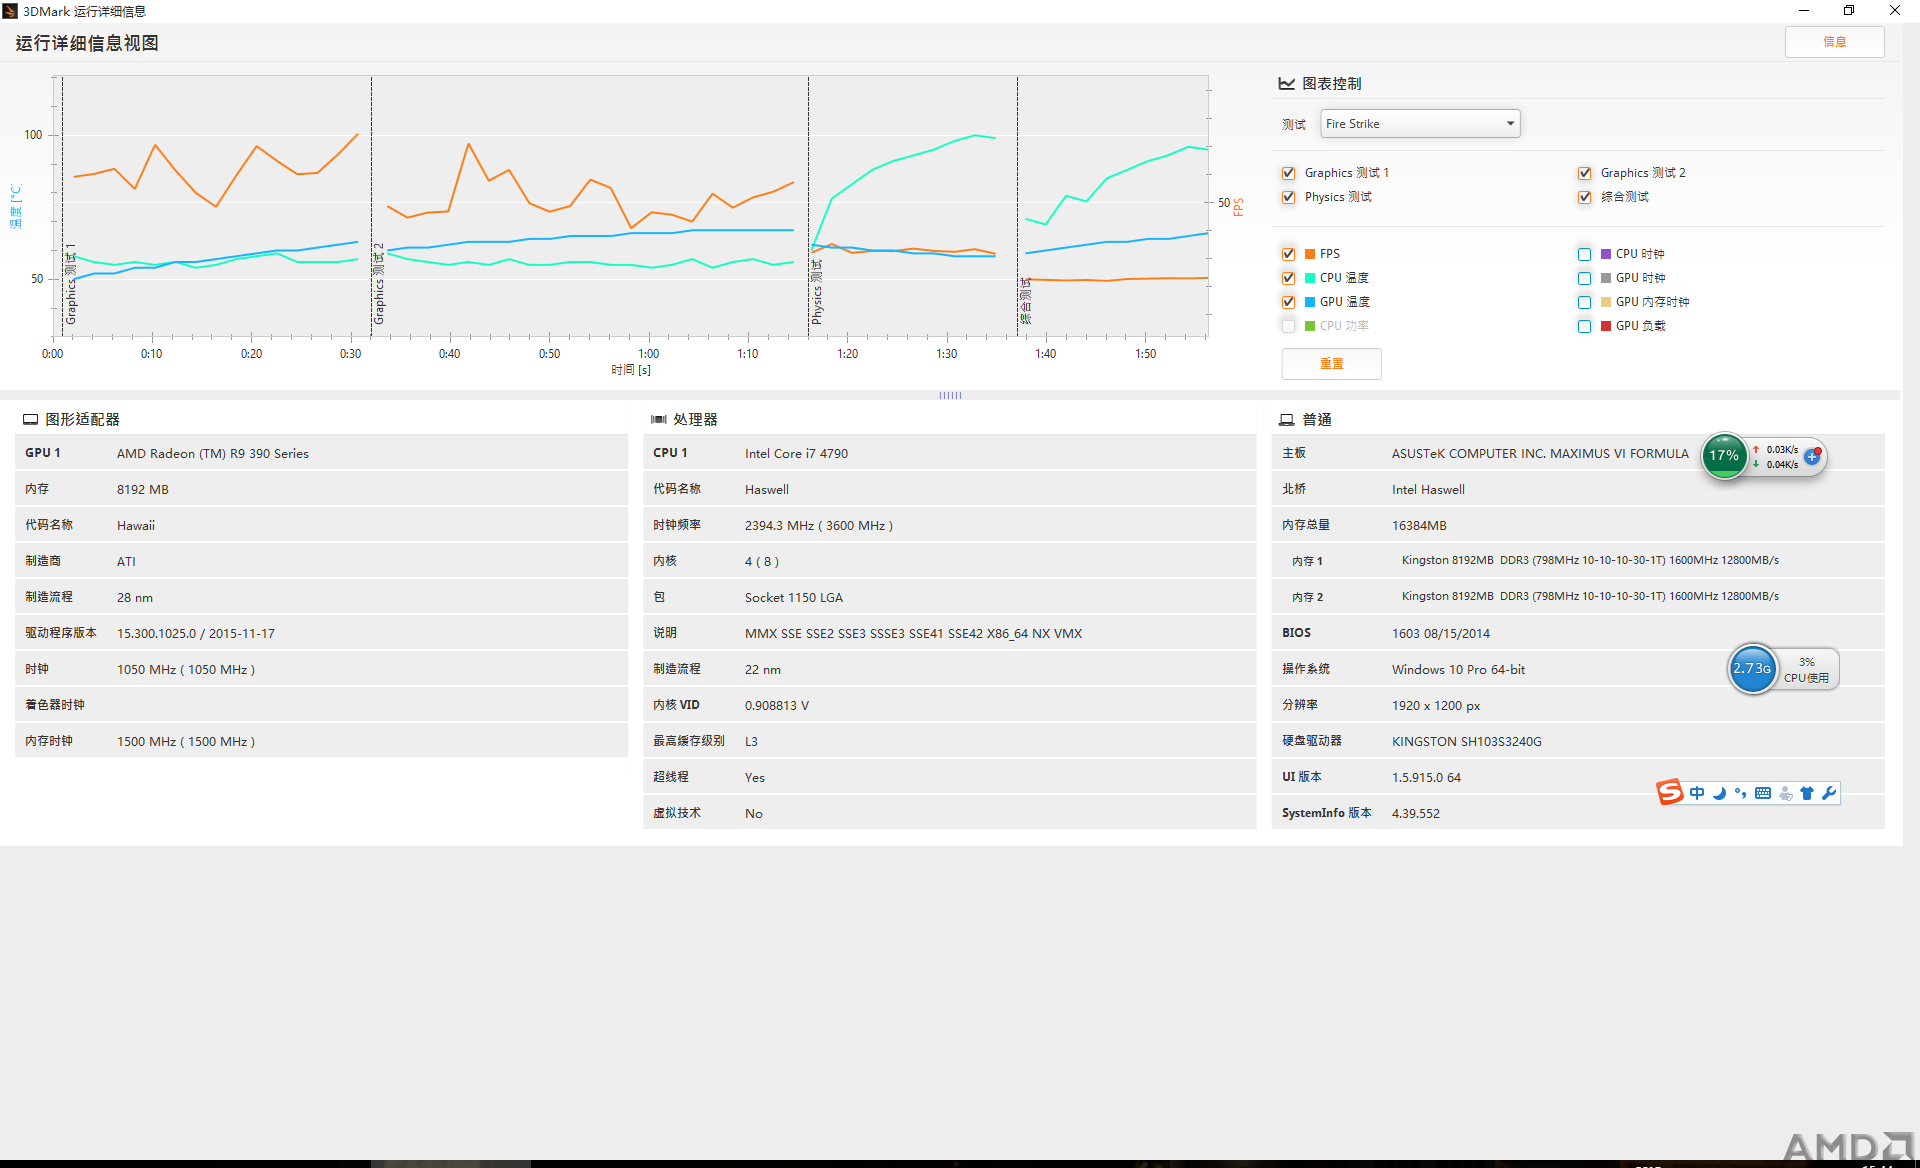This screenshot has width=1920, height=1168.
Task: Click the Graphics test 1 chart marker line
Action: pyautogui.click(x=62, y=206)
